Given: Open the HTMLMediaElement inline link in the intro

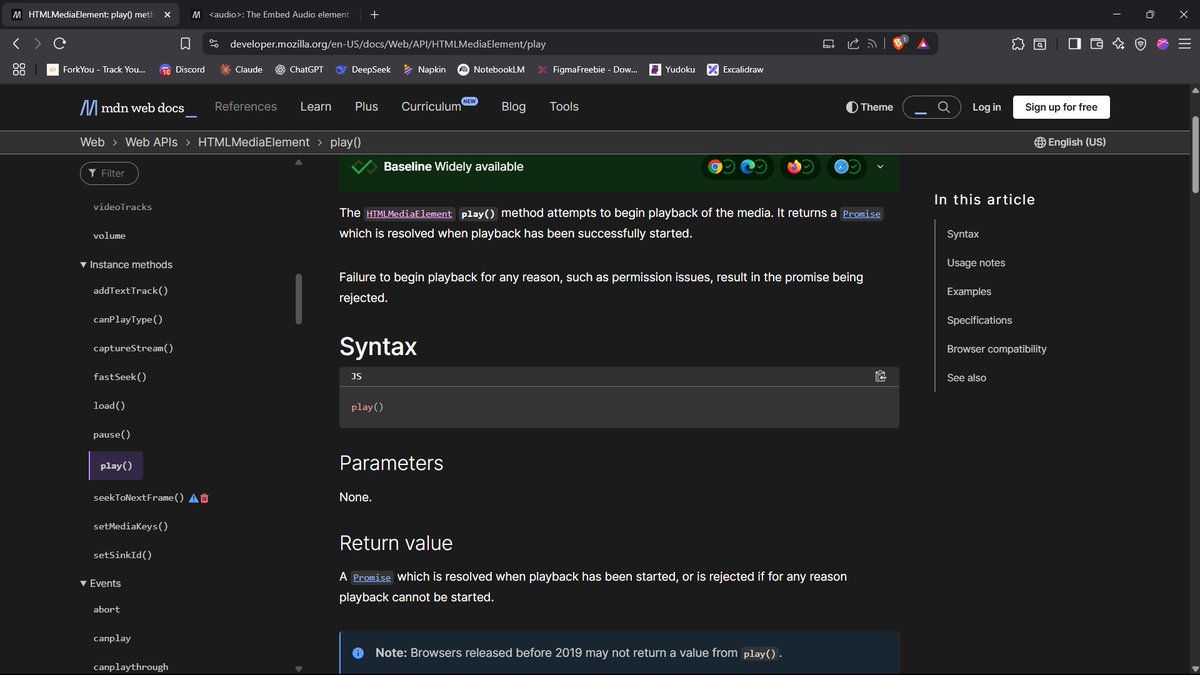Looking at the screenshot, I should [409, 214].
